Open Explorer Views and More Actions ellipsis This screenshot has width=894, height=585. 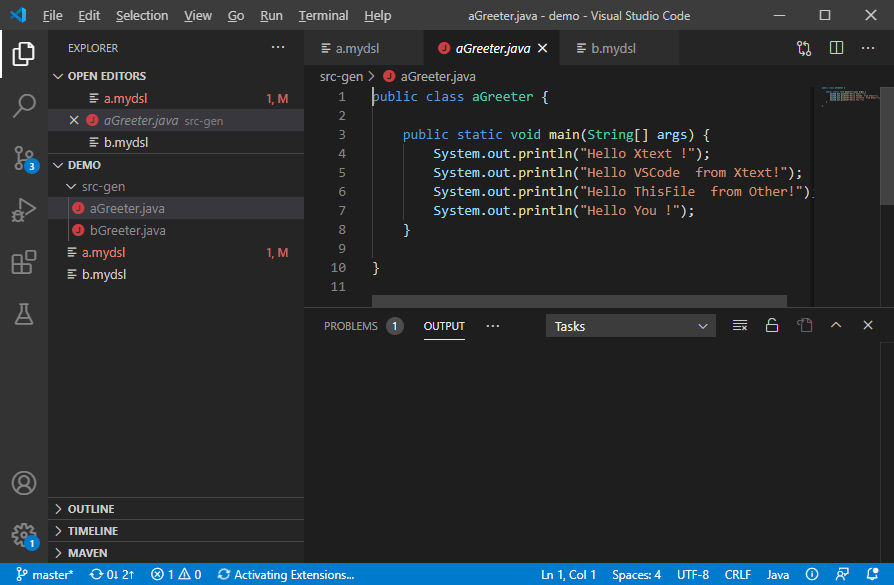pos(278,47)
